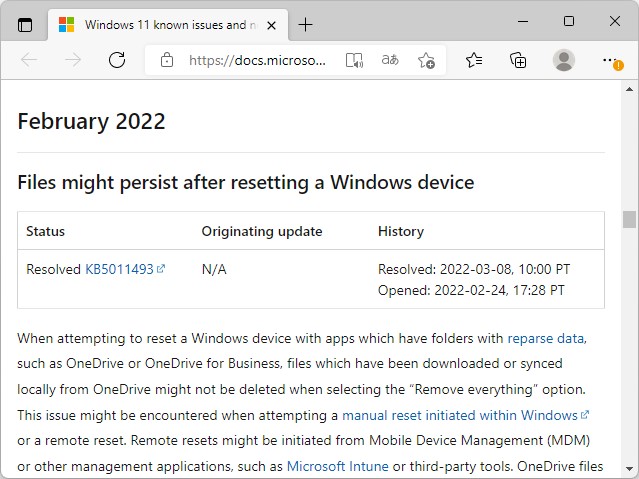Screen dimensions: 639x479
Task: Open the Collections panel
Action: 518,60
